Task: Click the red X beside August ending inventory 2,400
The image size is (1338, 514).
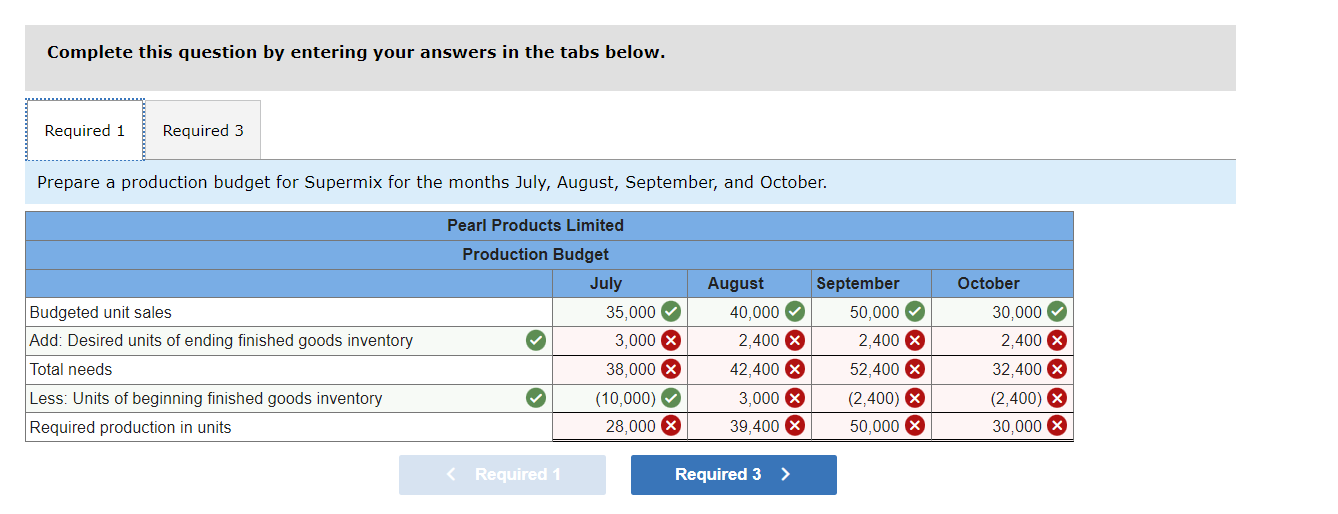Action: (795, 340)
